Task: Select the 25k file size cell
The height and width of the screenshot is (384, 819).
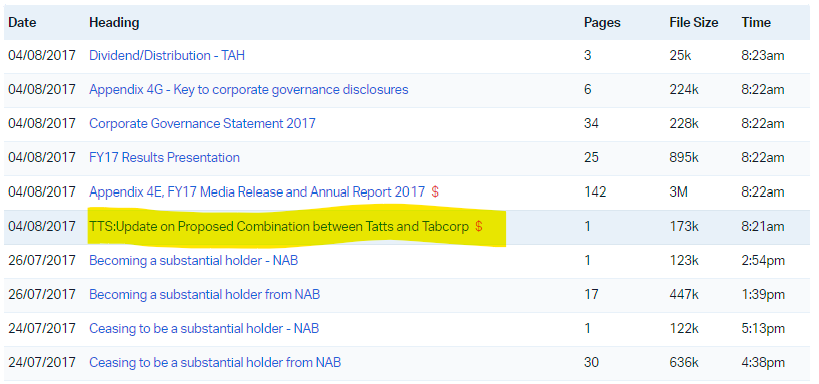Action: 680,55
